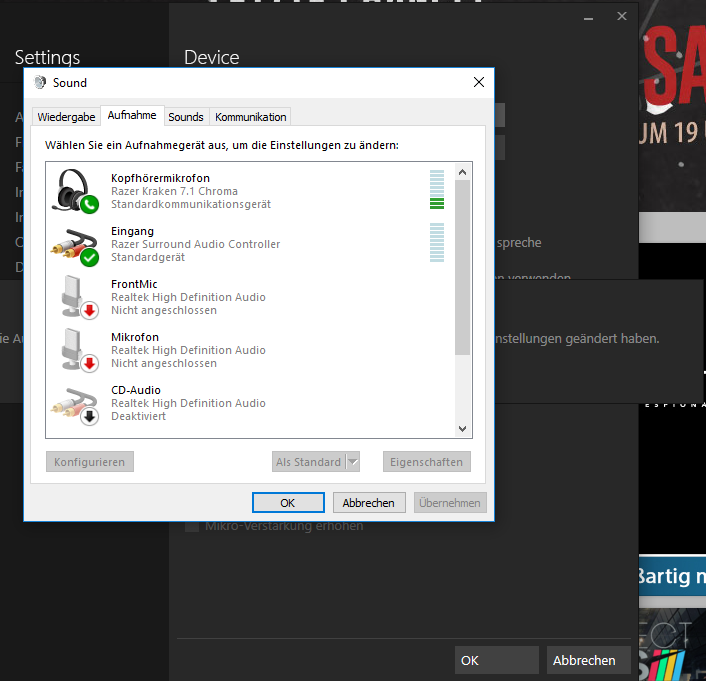The width and height of the screenshot is (706, 681).
Task: Select the FrontMic device name
Action: (134, 284)
